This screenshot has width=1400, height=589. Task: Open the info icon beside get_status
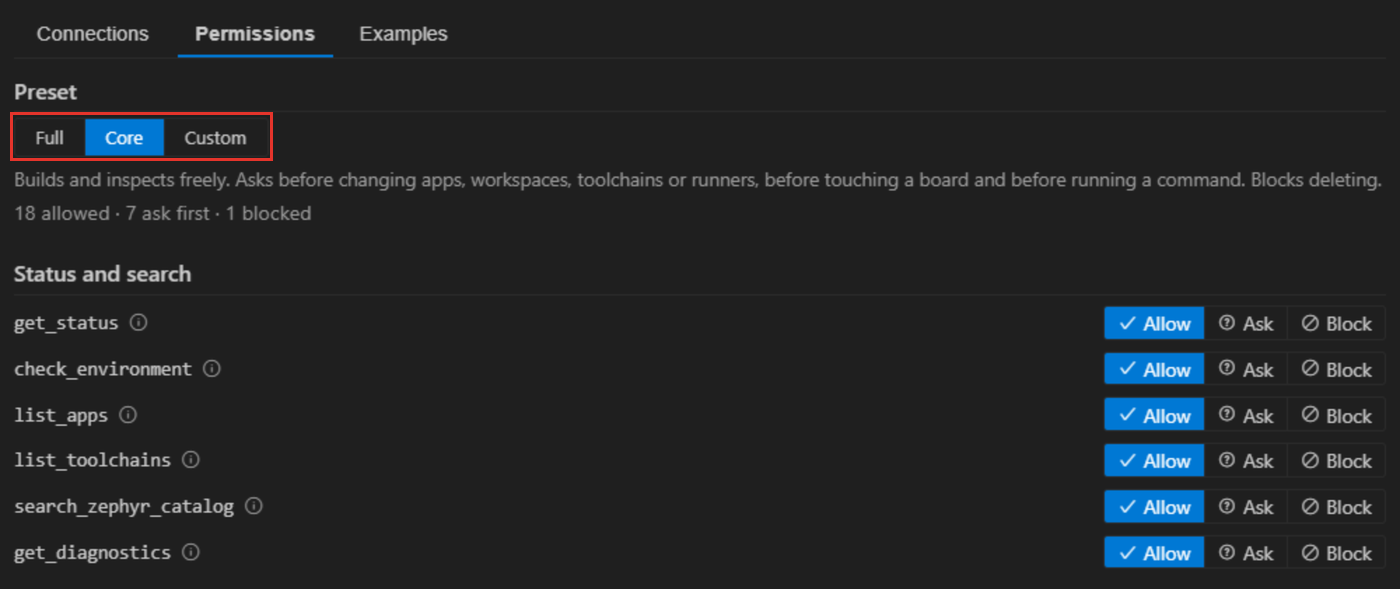pos(139,323)
